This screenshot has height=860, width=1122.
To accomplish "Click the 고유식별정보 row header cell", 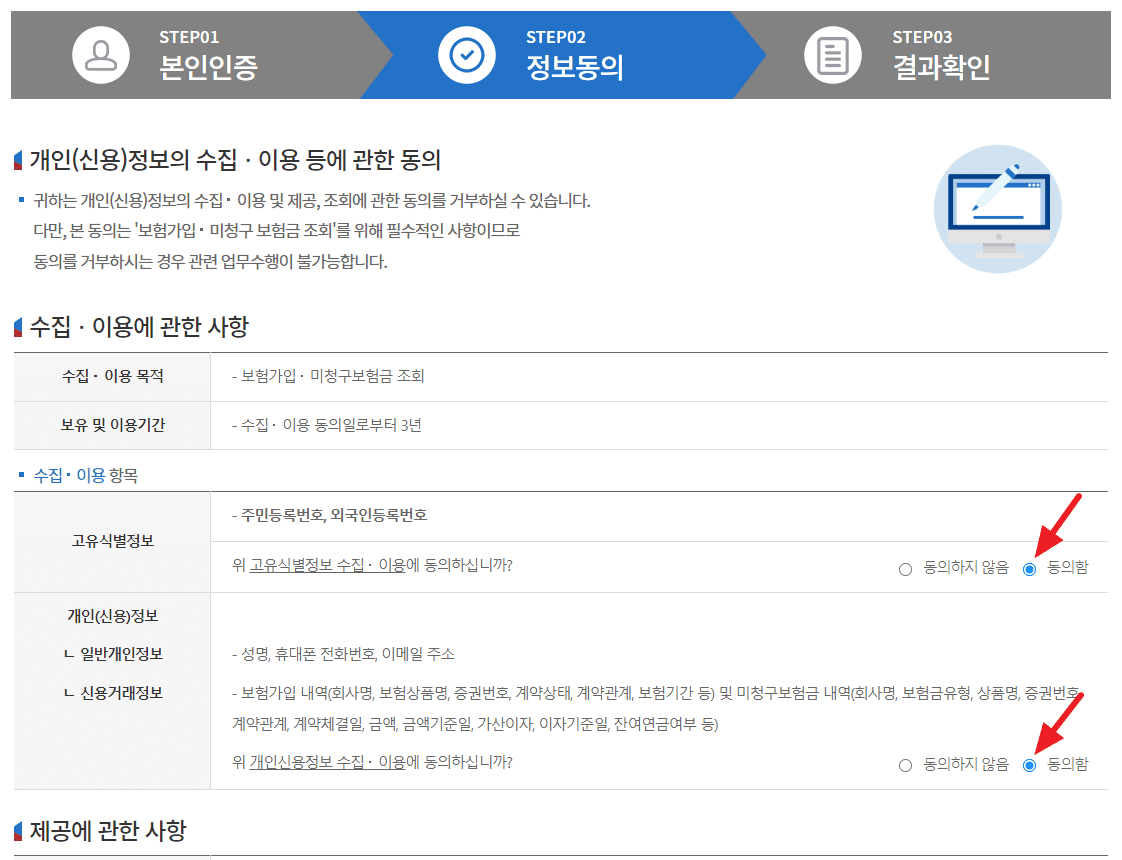I will (112, 542).
